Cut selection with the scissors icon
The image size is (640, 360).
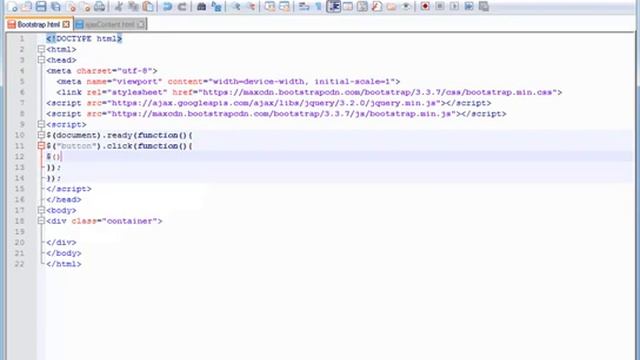tap(118, 6)
